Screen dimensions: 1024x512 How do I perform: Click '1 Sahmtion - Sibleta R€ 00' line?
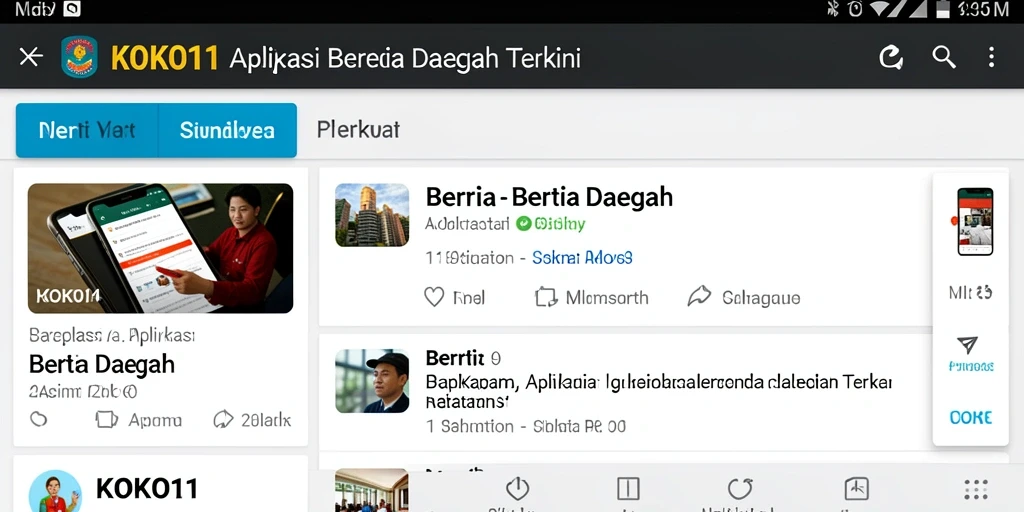click(x=526, y=426)
